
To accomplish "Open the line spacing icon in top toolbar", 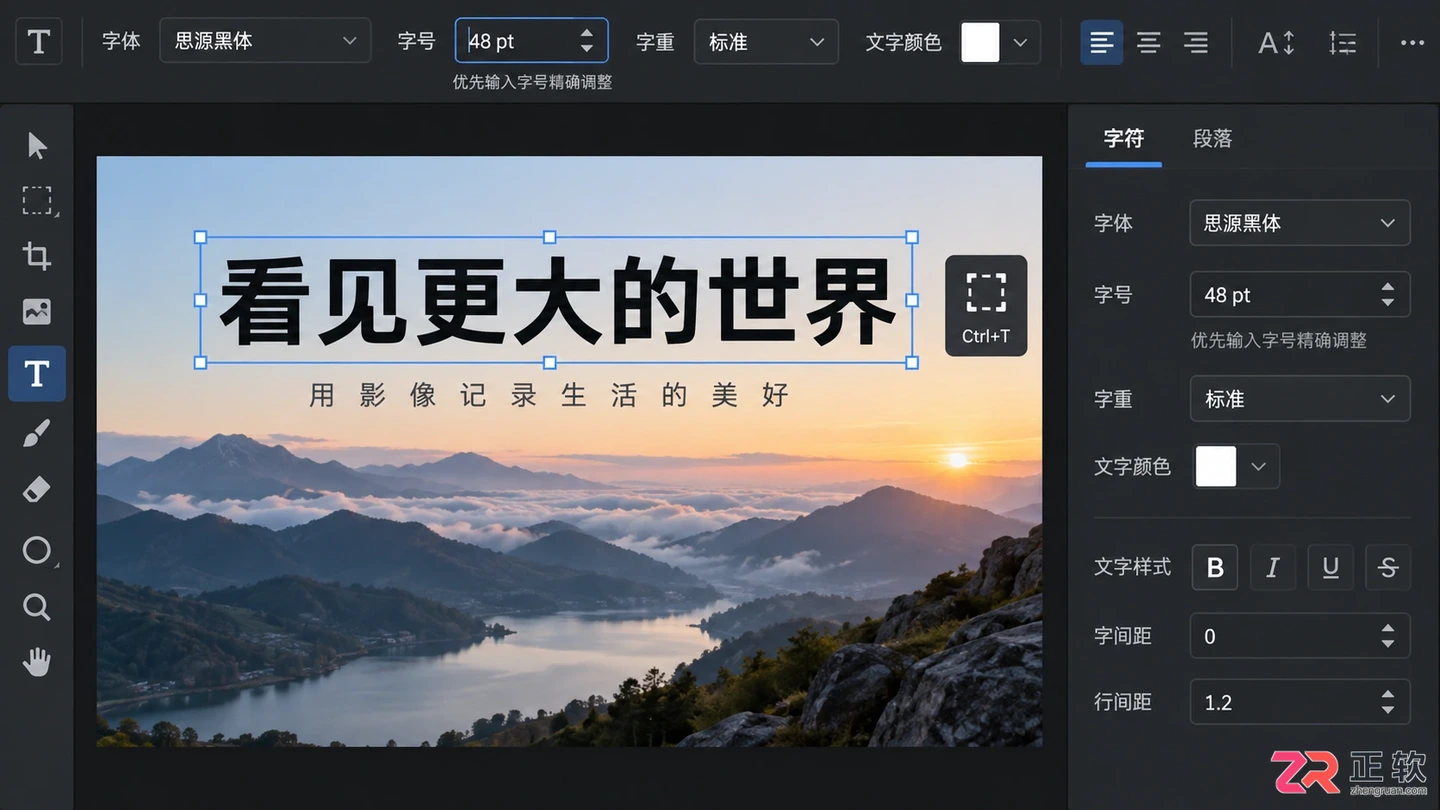I will coord(1343,42).
